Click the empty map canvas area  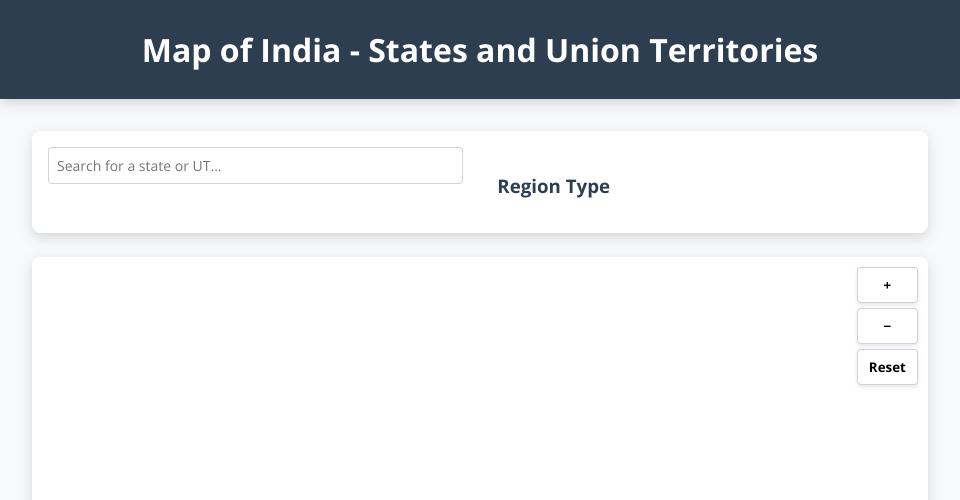click(x=440, y=390)
